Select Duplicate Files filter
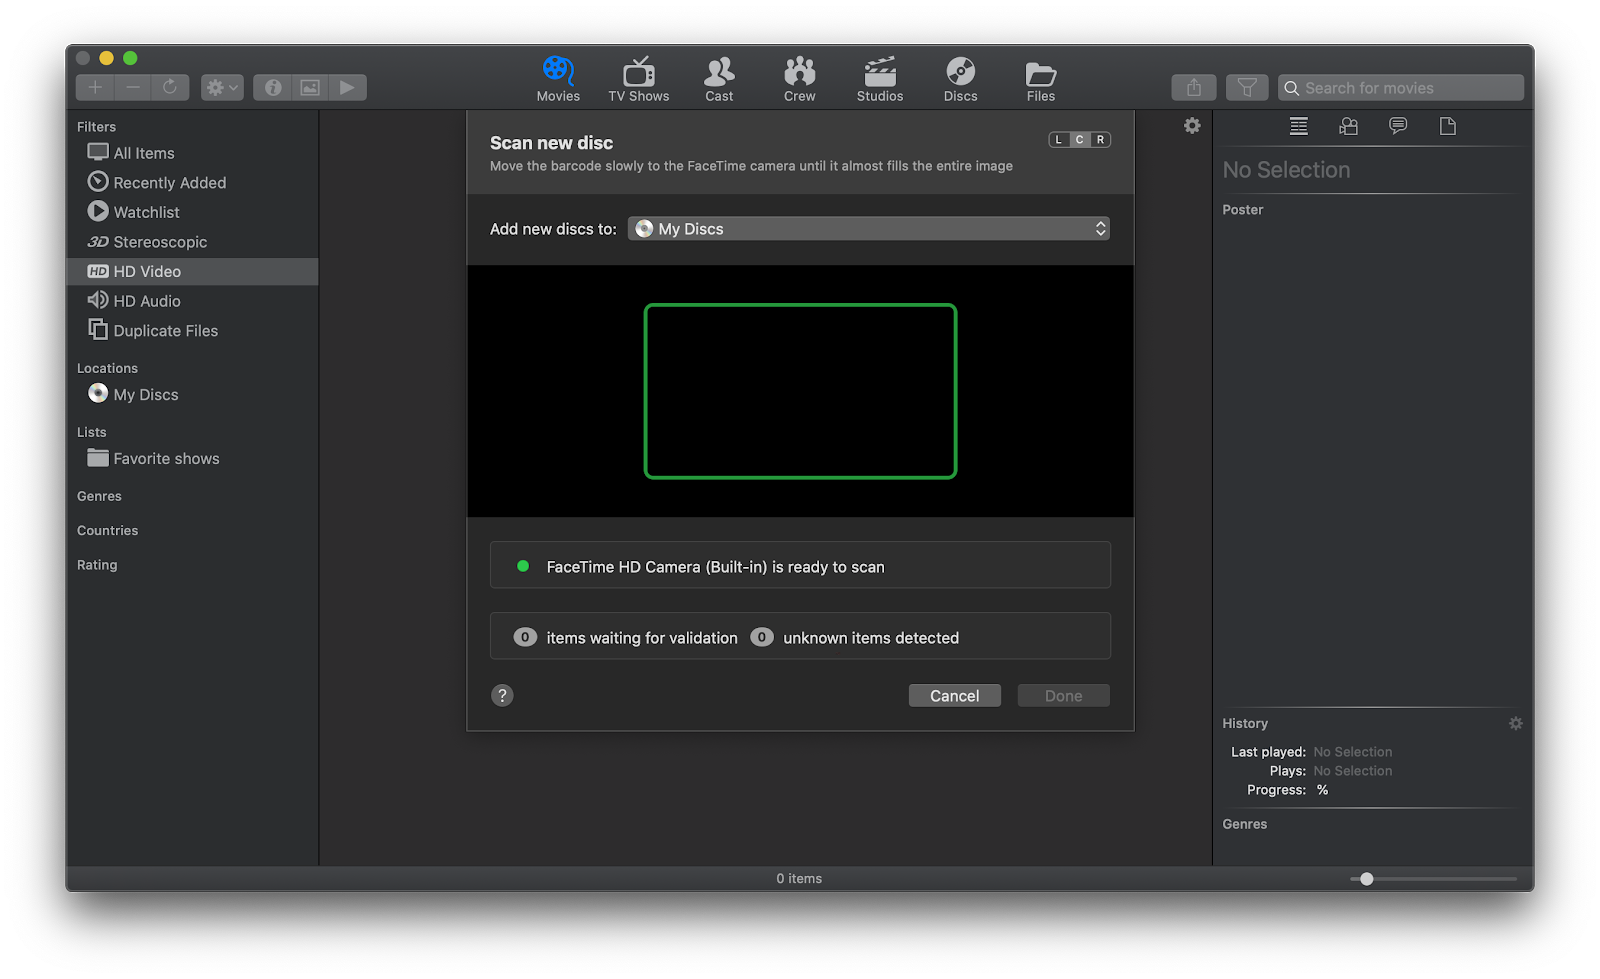 pos(192,330)
